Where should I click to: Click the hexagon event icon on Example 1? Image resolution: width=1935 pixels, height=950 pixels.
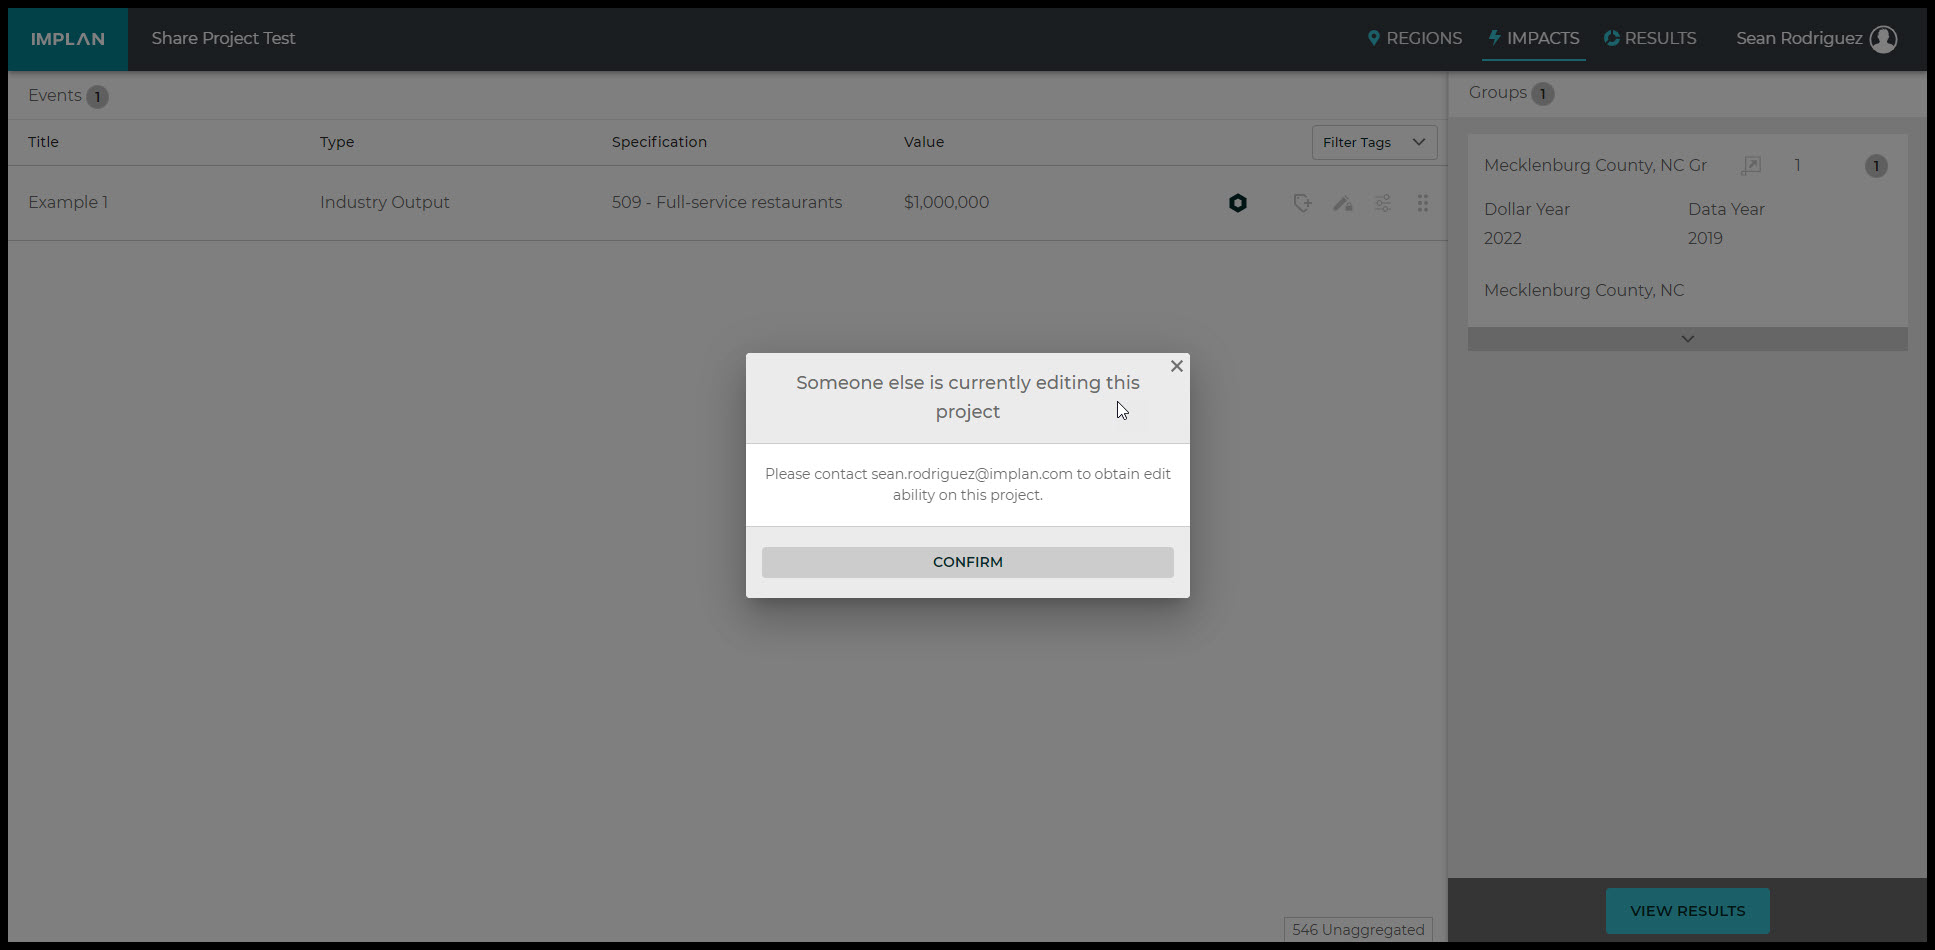[x=1237, y=203]
